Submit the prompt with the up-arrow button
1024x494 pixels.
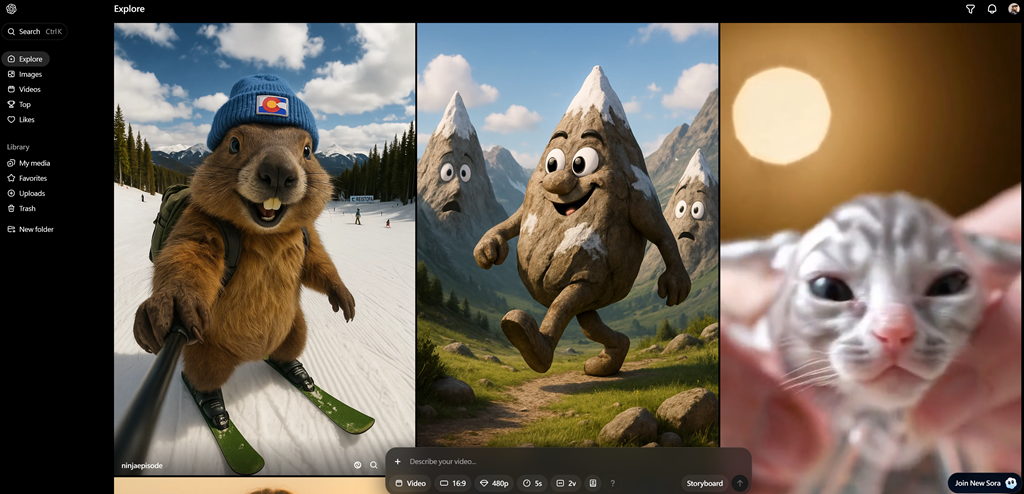point(740,483)
